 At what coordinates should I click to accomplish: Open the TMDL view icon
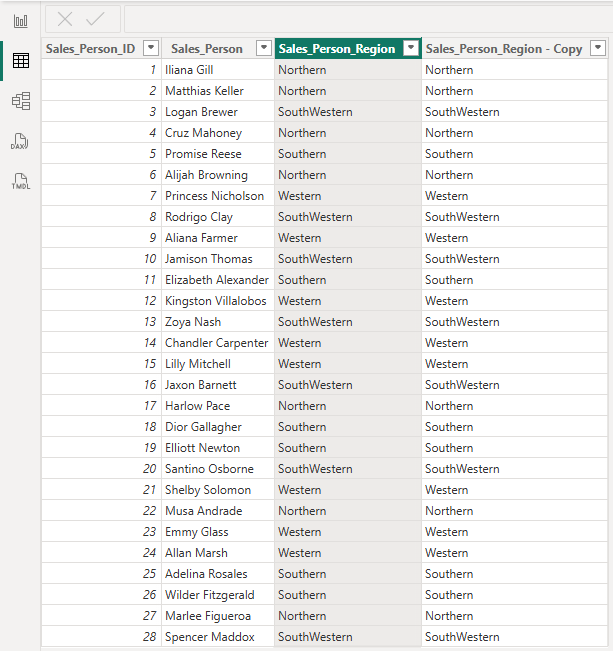(x=21, y=181)
